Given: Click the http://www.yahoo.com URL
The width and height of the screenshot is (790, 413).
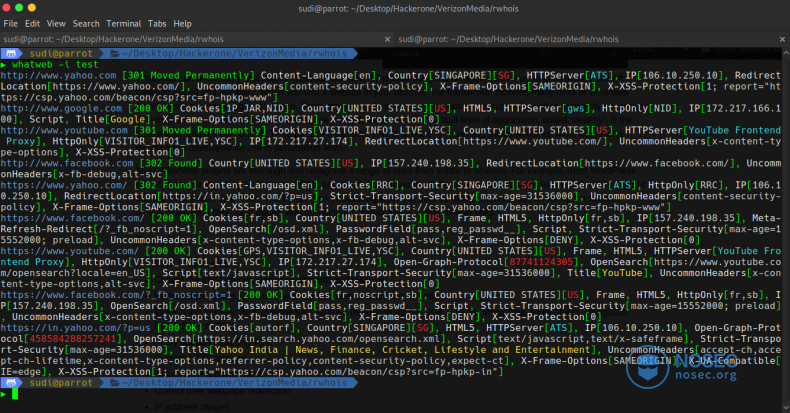Looking at the screenshot, I should pyautogui.click(x=58, y=76).
